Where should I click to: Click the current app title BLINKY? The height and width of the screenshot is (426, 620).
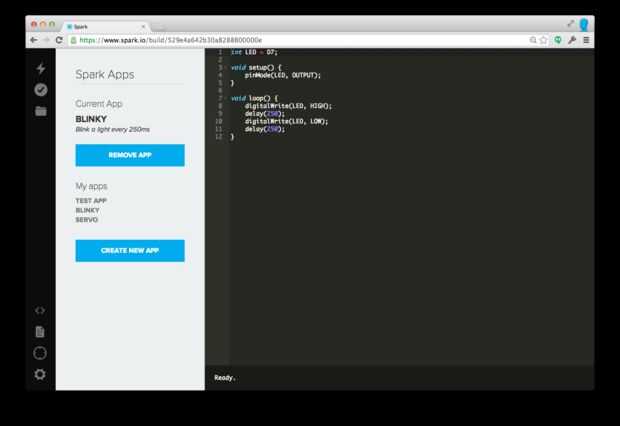tap(91, 119)
